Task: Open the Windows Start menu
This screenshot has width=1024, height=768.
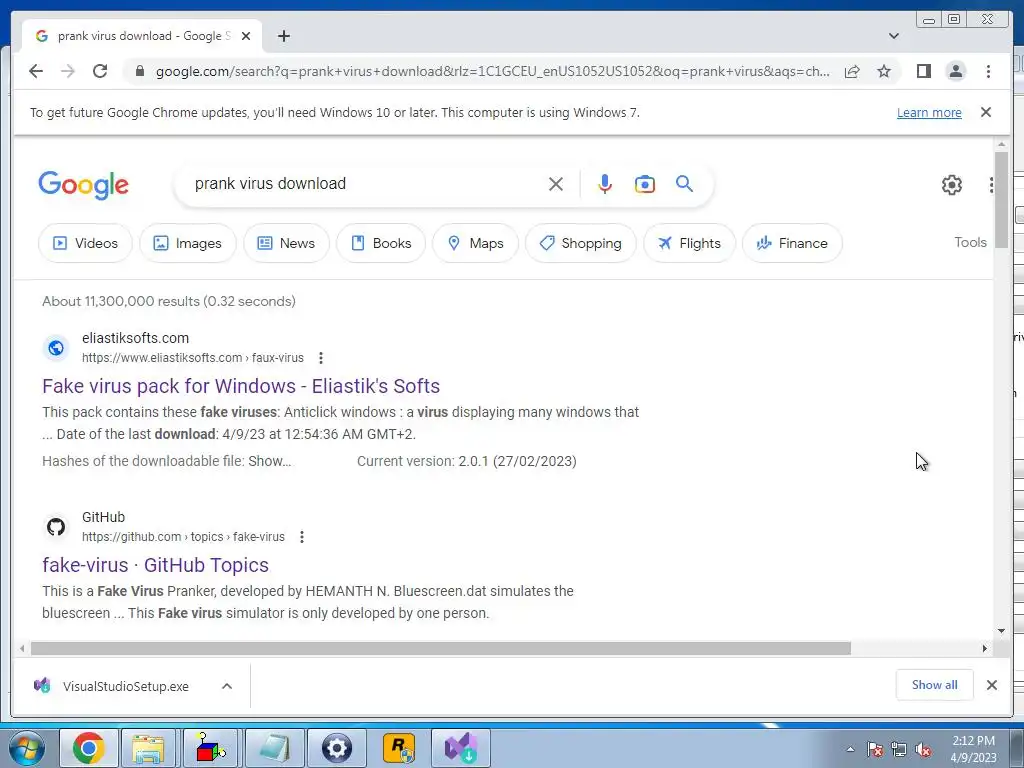Action: [26, 748]
